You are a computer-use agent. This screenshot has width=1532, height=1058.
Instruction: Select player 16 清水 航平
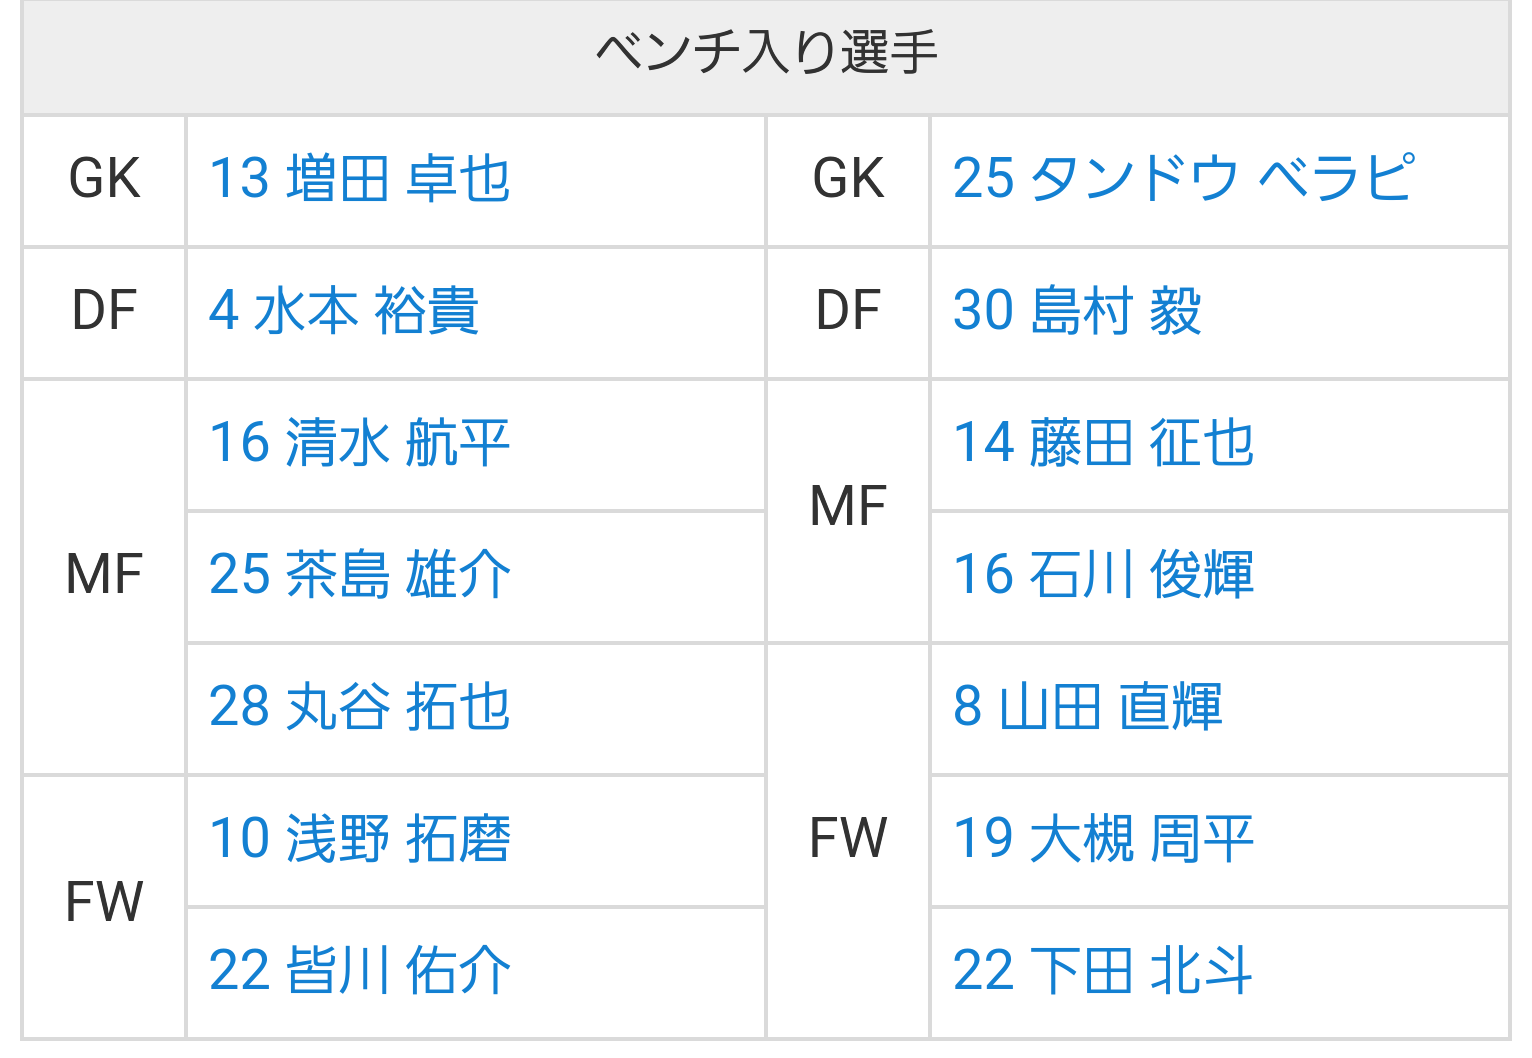(x=360, y=443)
